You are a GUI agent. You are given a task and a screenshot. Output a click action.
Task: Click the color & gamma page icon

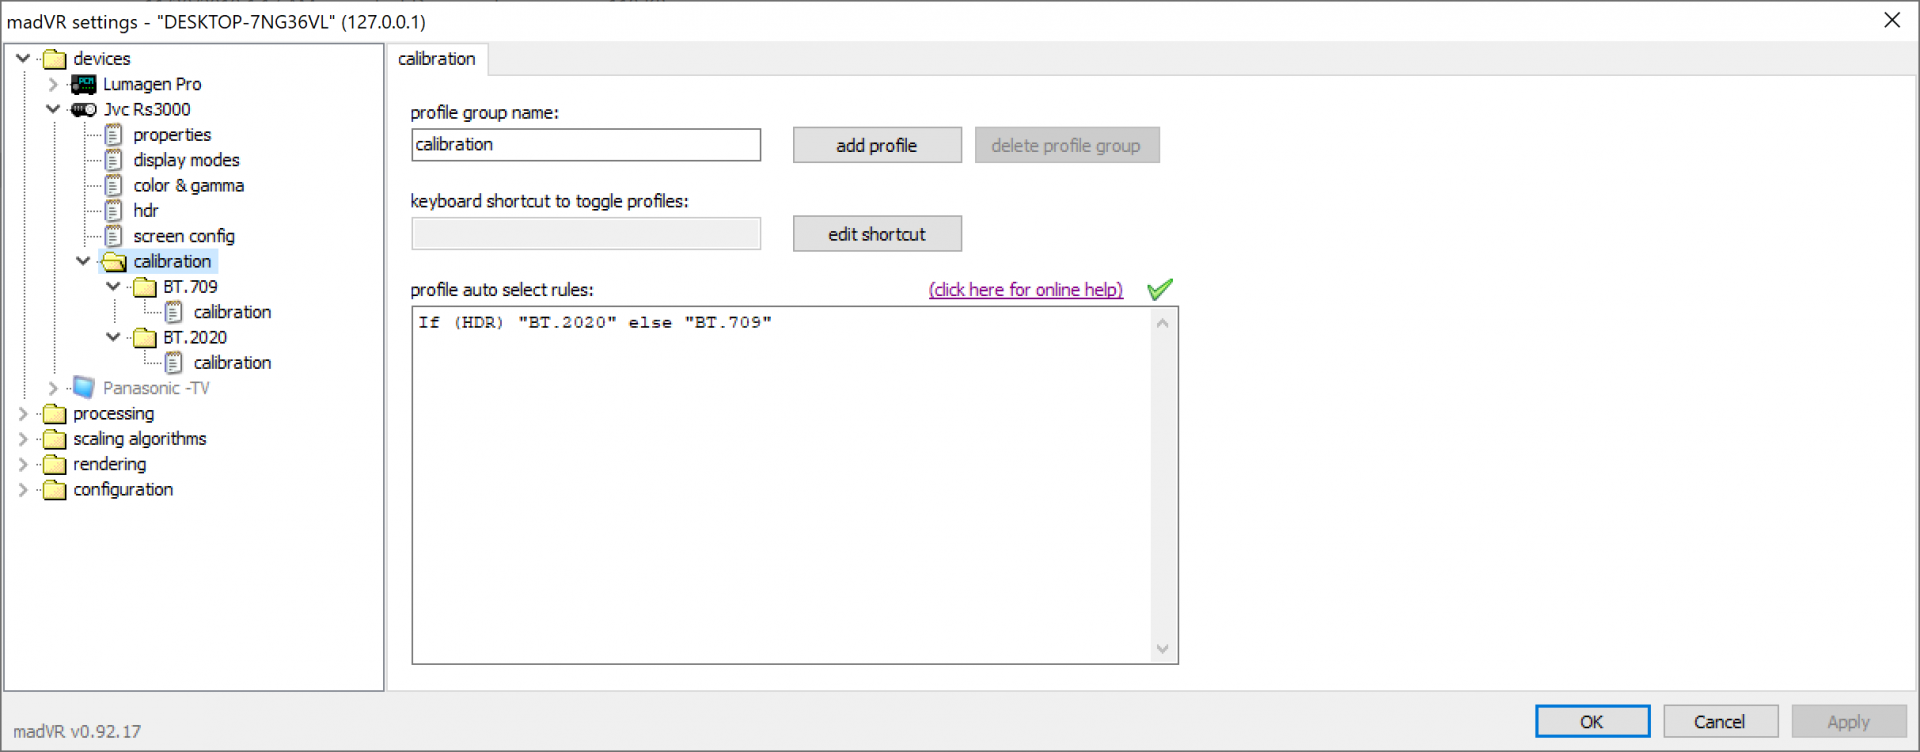114,186
